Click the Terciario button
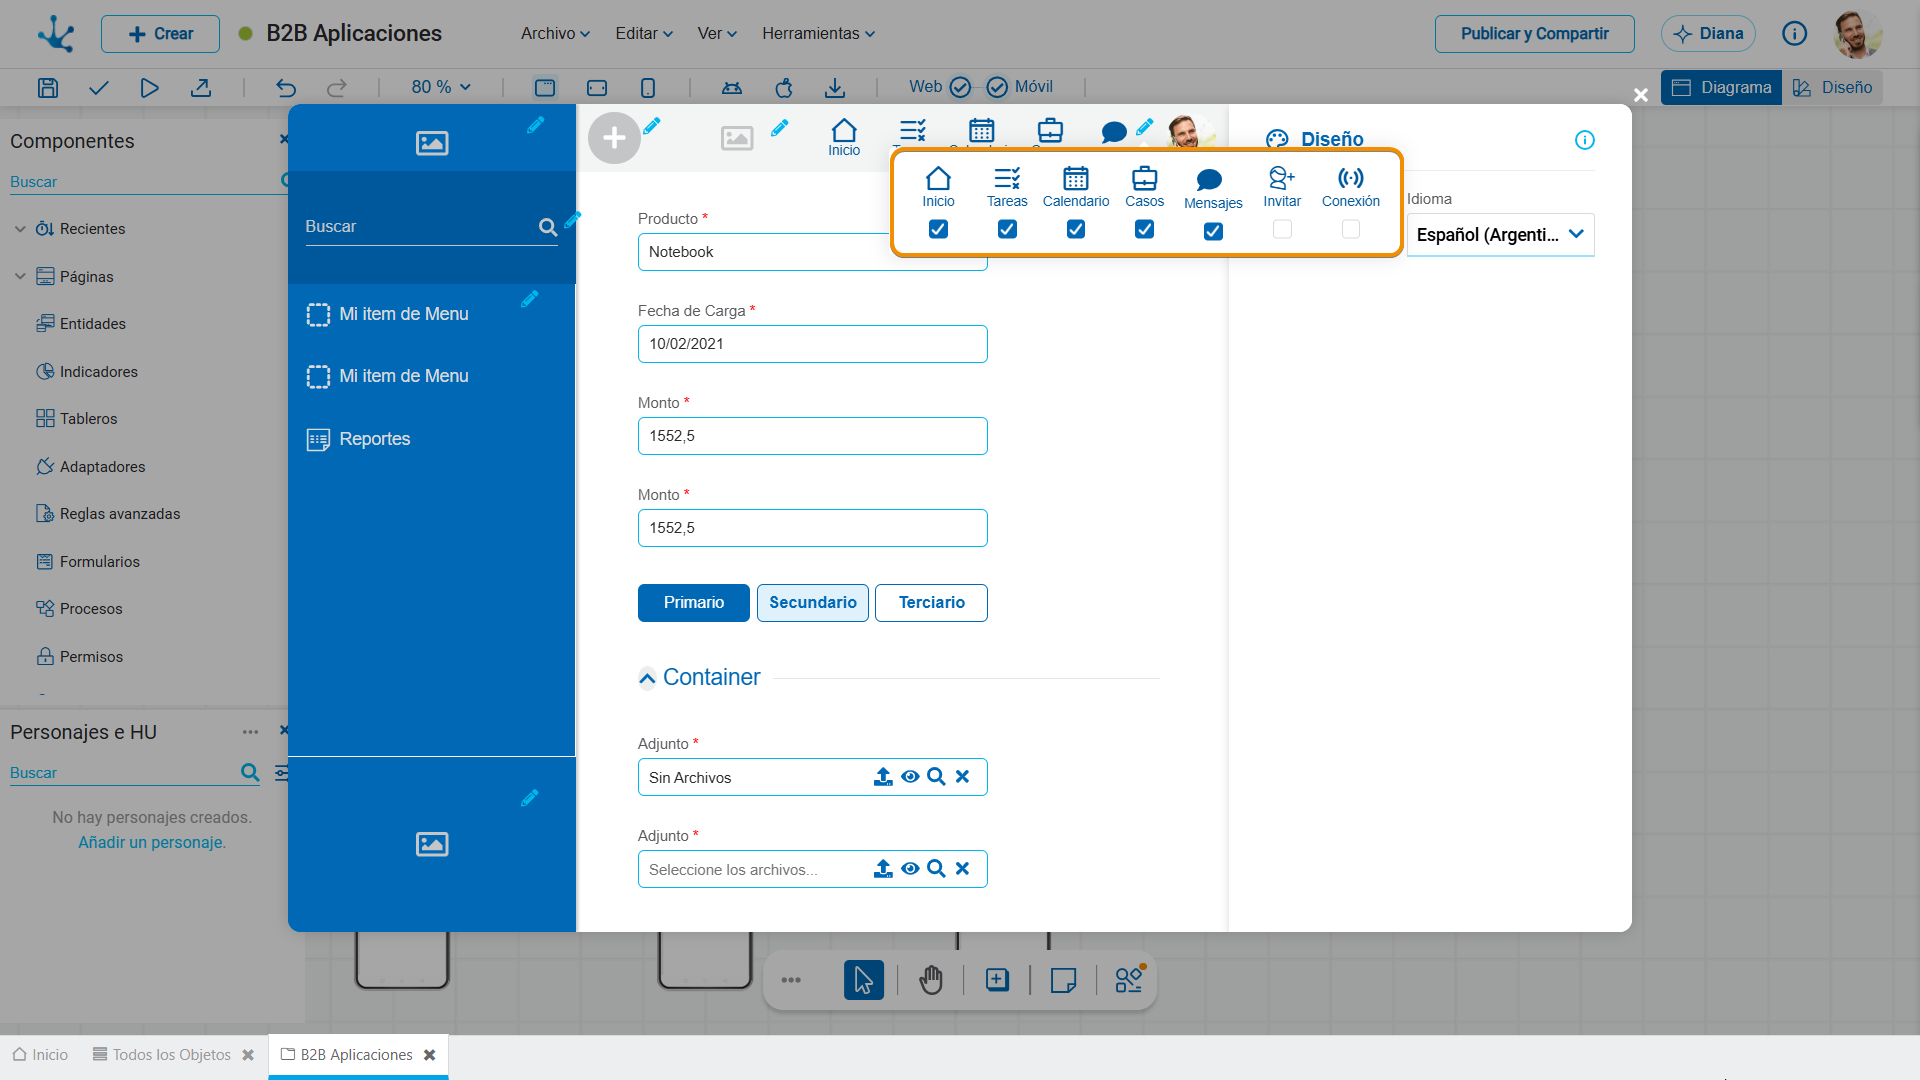 click(x=931, y=603)
